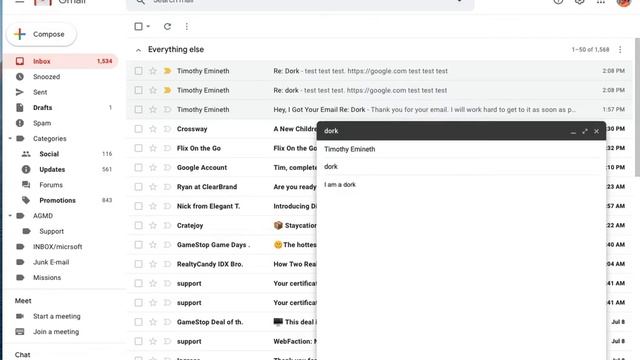Click Join a meeting
This screenshot has width=640, height=360.
56,332
